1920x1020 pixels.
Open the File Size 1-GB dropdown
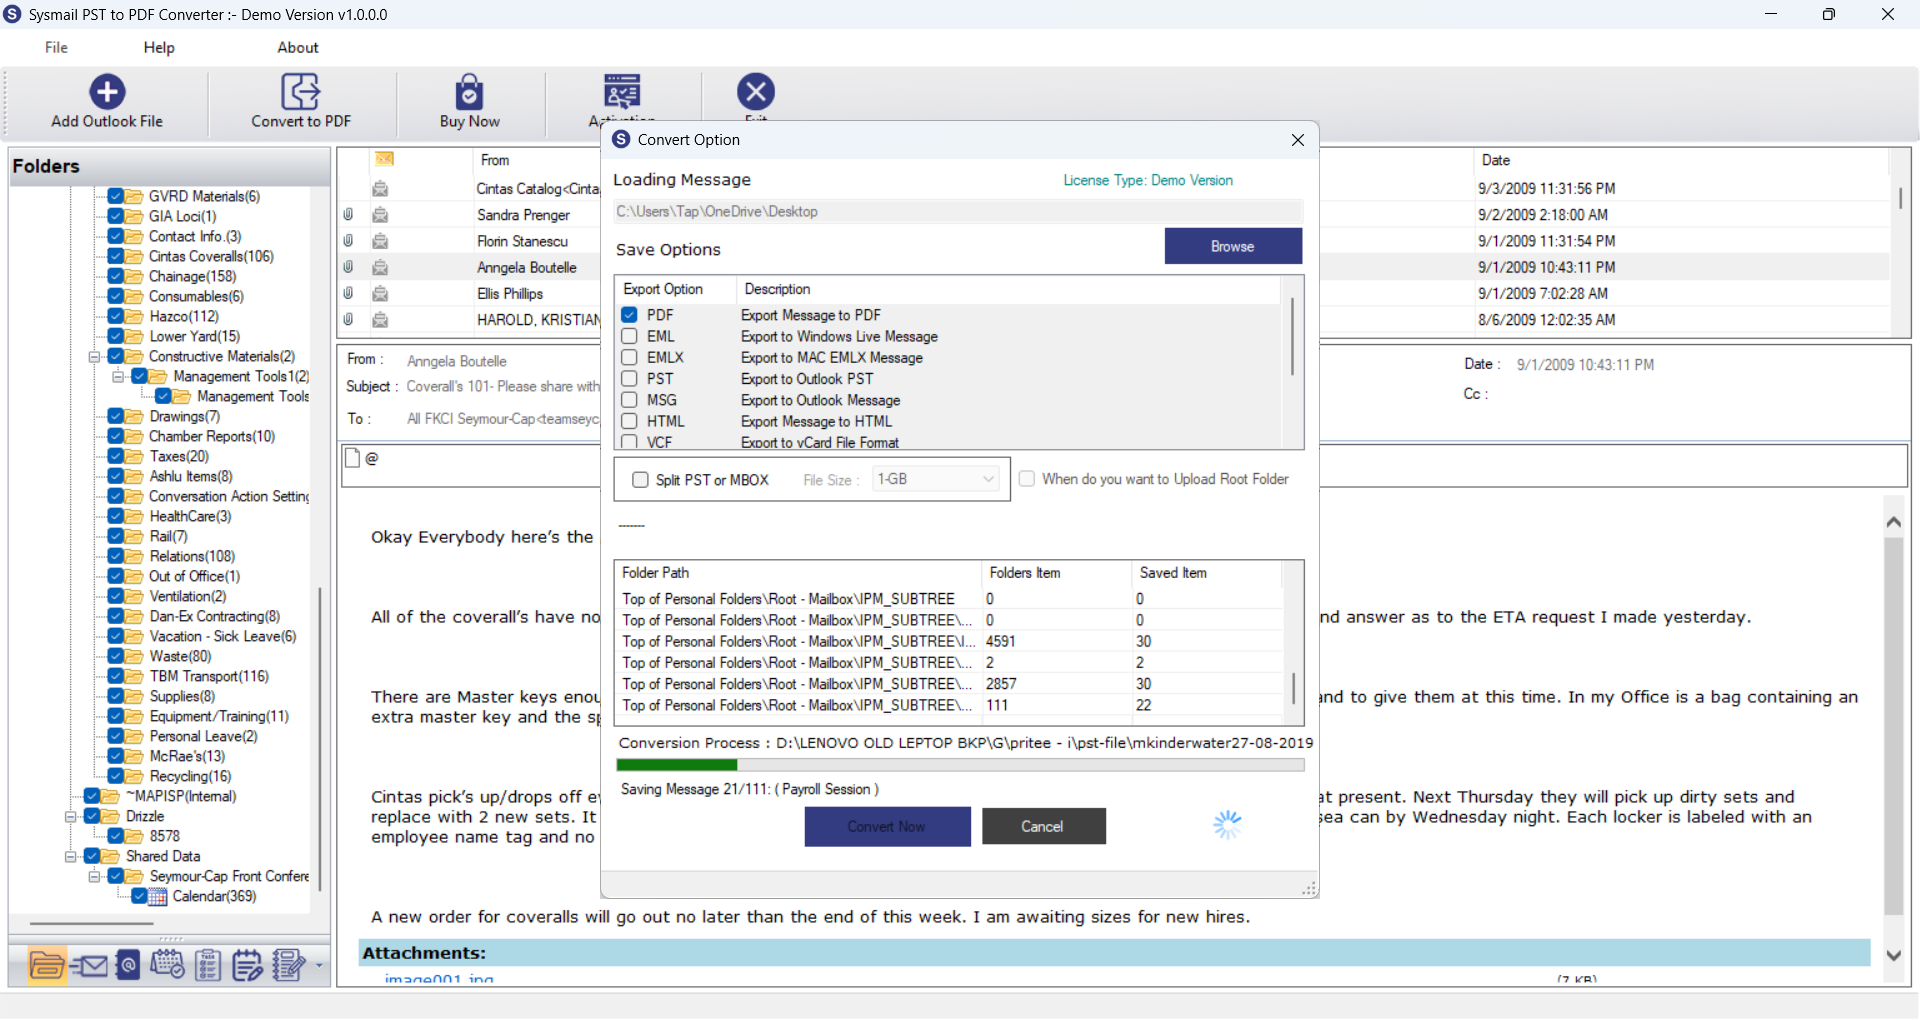click(x=935, y=479)
